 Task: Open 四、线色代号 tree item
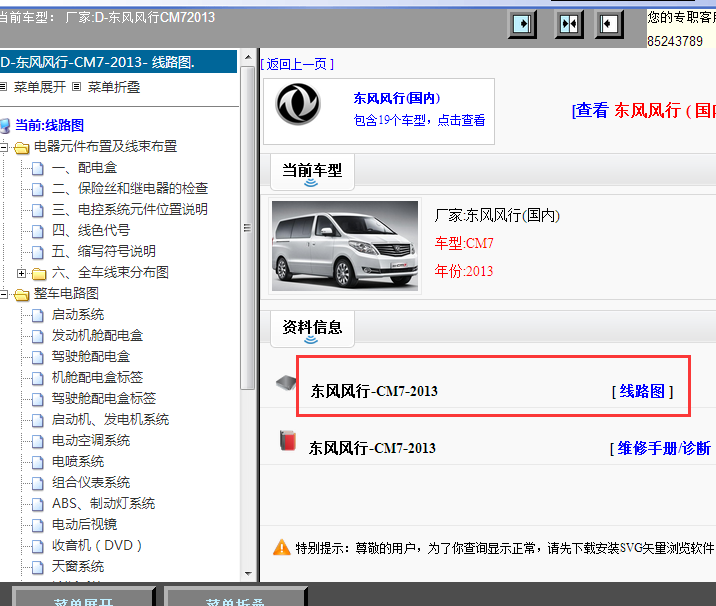[x=91, y=230]
